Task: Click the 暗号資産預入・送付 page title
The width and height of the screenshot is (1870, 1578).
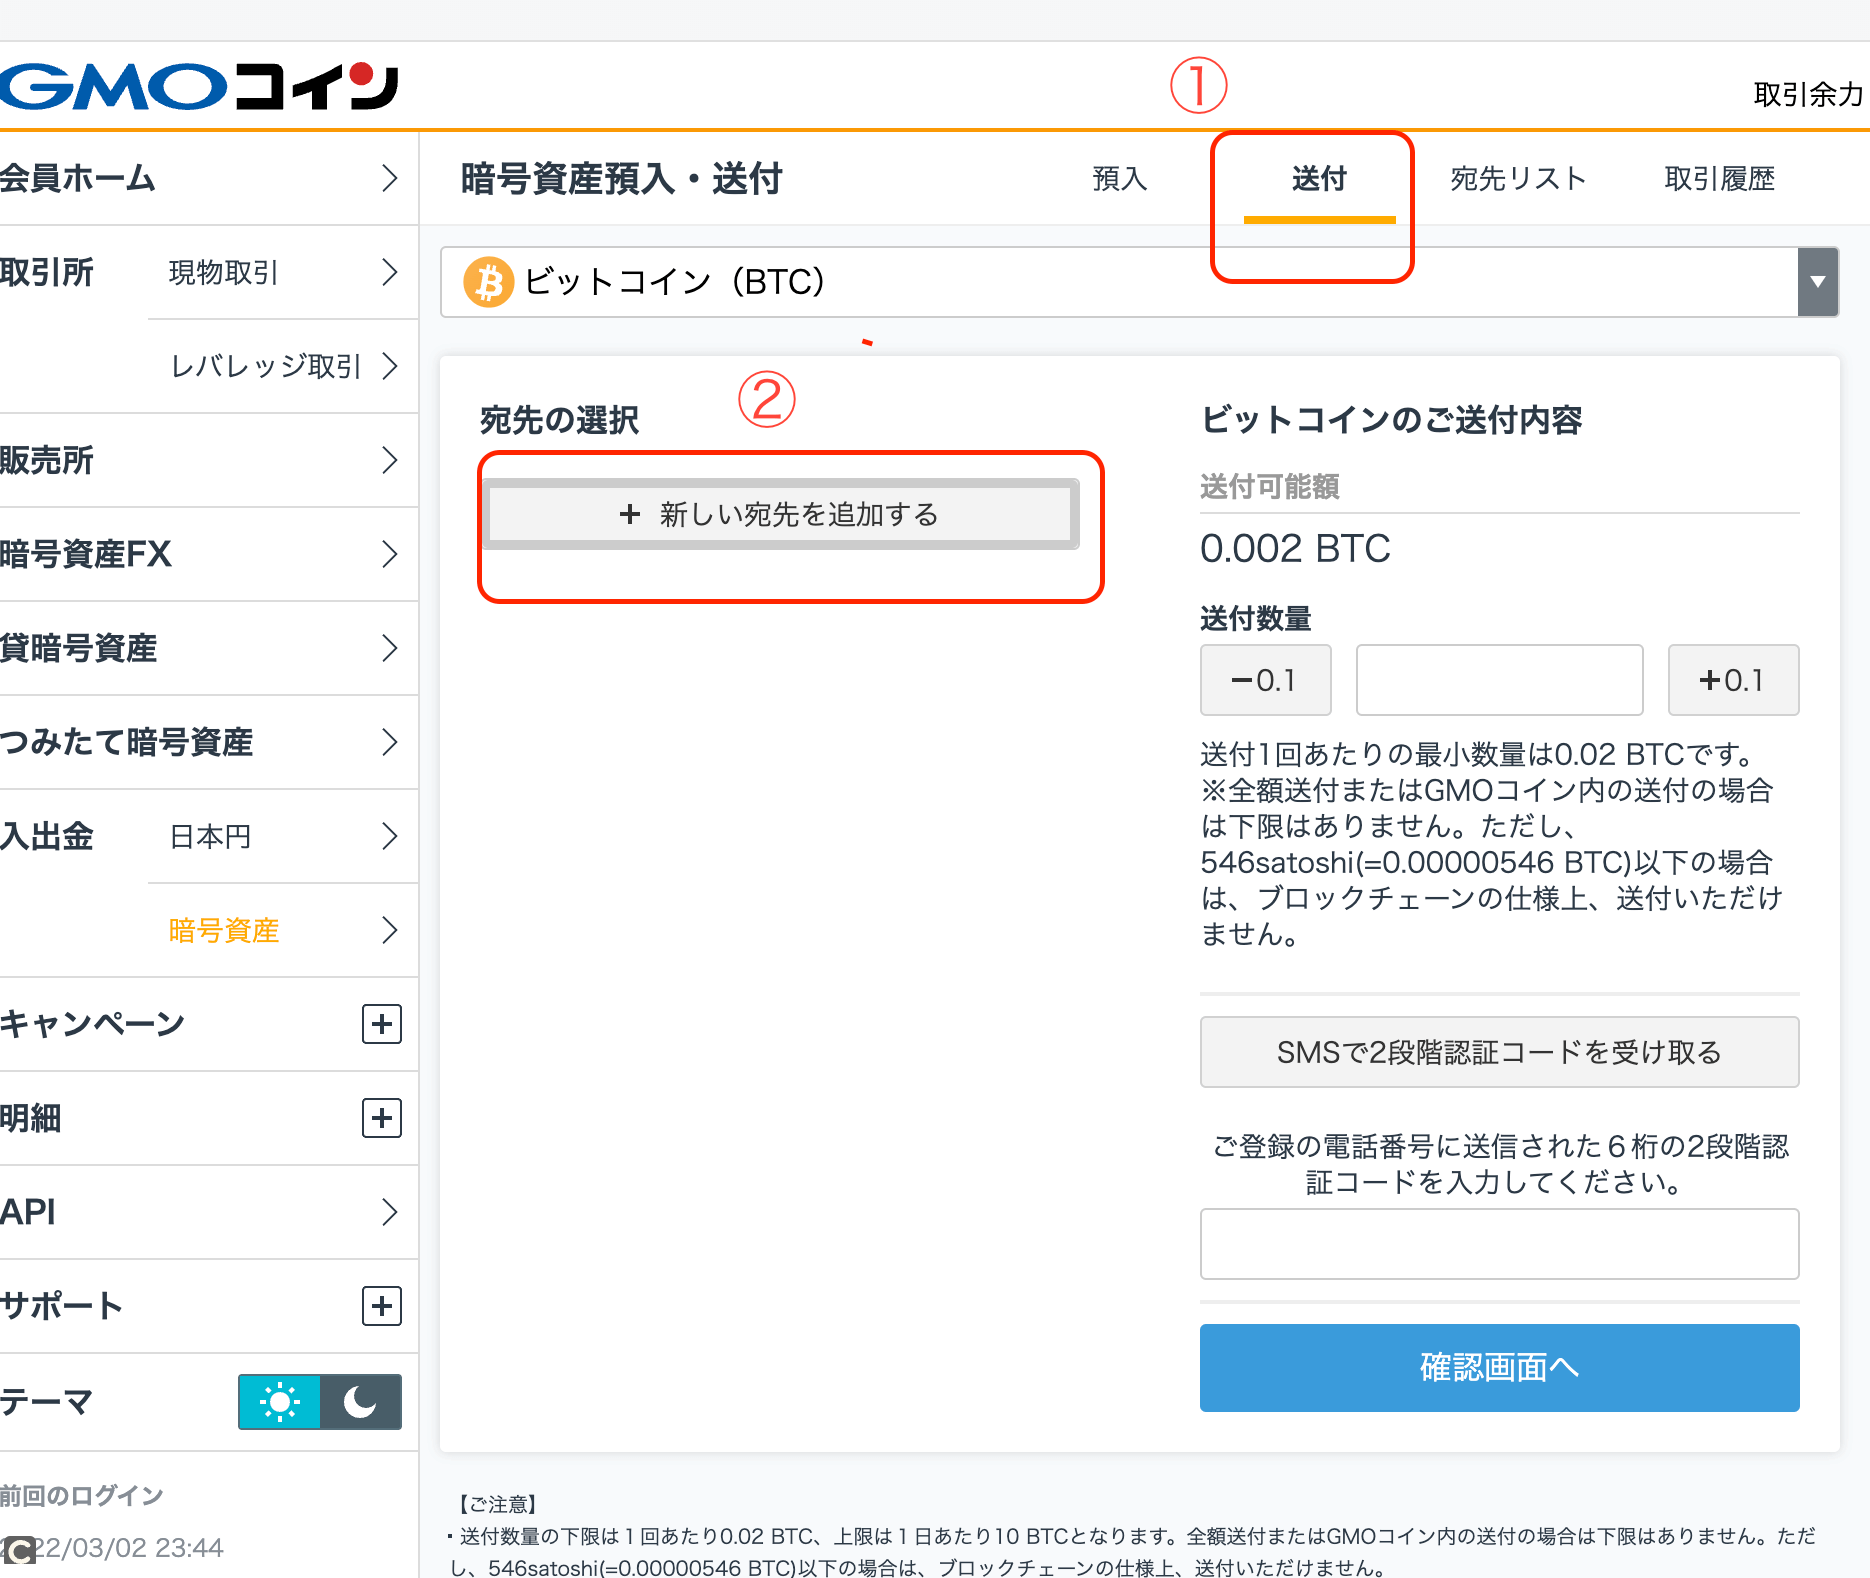Action: click(621, 179)
